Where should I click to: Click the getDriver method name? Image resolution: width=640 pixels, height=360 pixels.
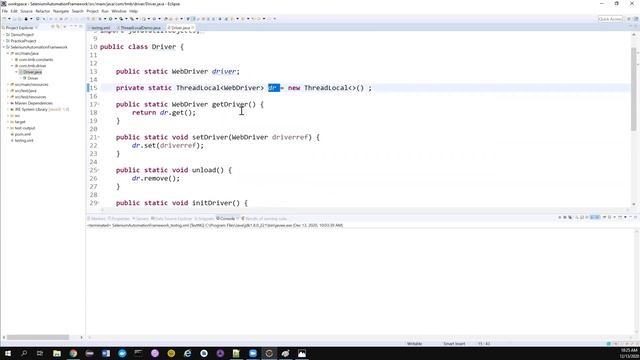(230, 104)
